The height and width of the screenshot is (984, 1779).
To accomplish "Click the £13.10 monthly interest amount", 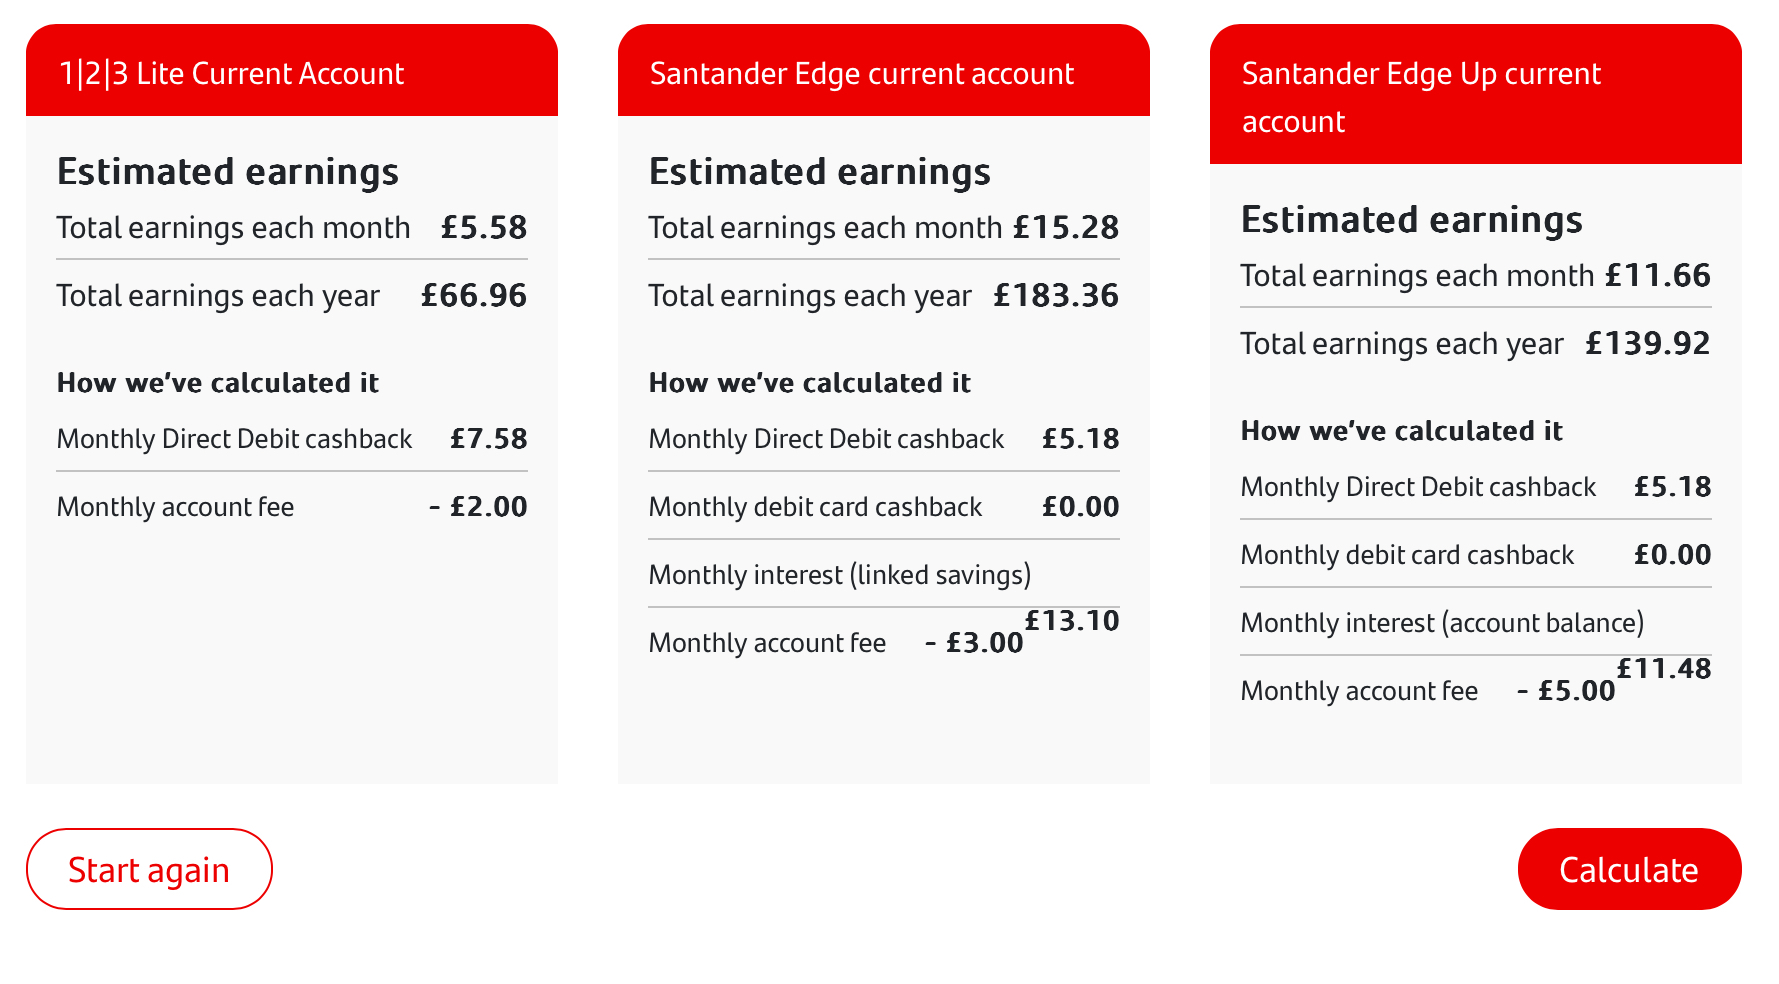I will click(1072, 621).
